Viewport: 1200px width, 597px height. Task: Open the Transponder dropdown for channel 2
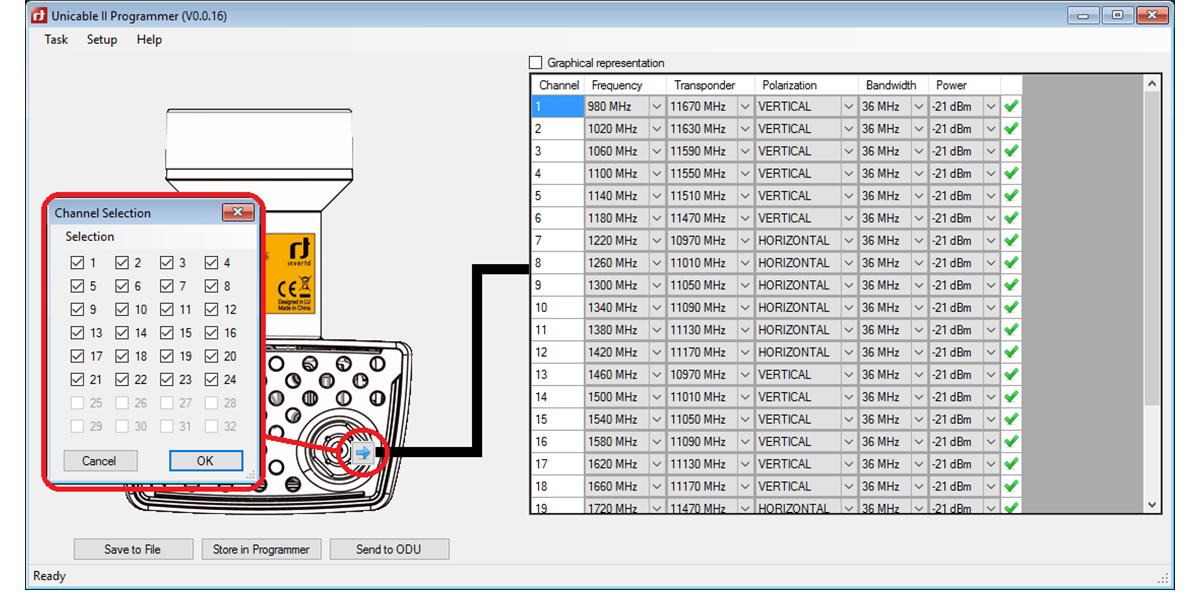(745, 129)
